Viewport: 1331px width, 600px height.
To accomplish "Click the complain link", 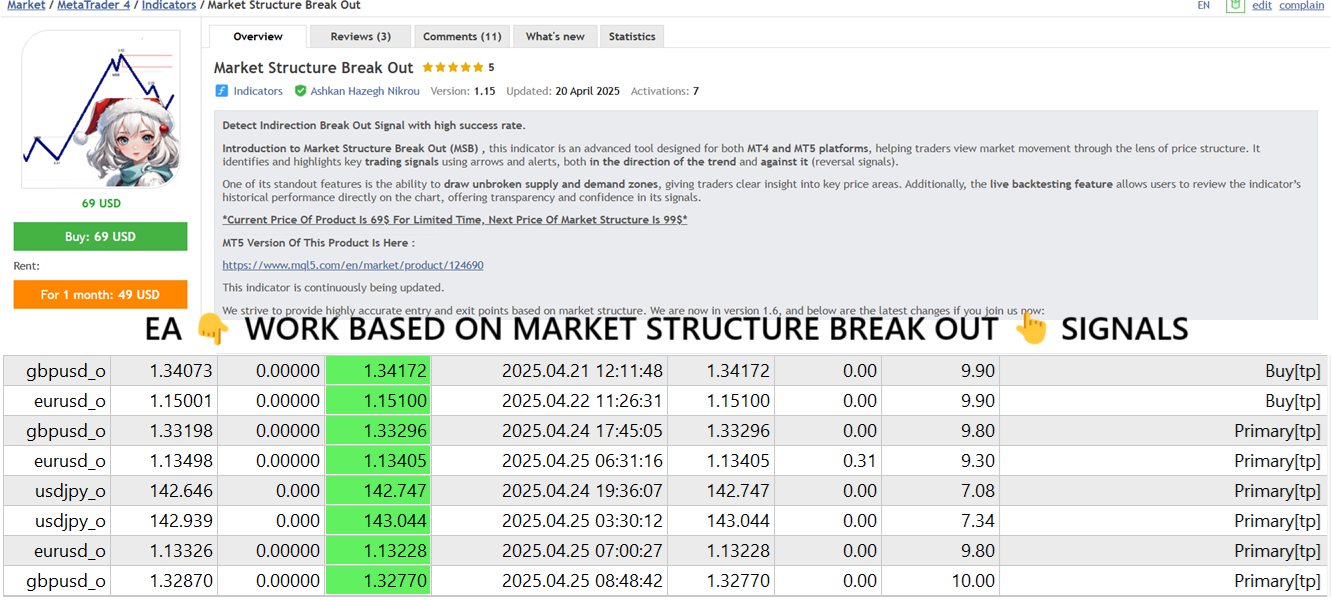I will (x=1302, y=5).
